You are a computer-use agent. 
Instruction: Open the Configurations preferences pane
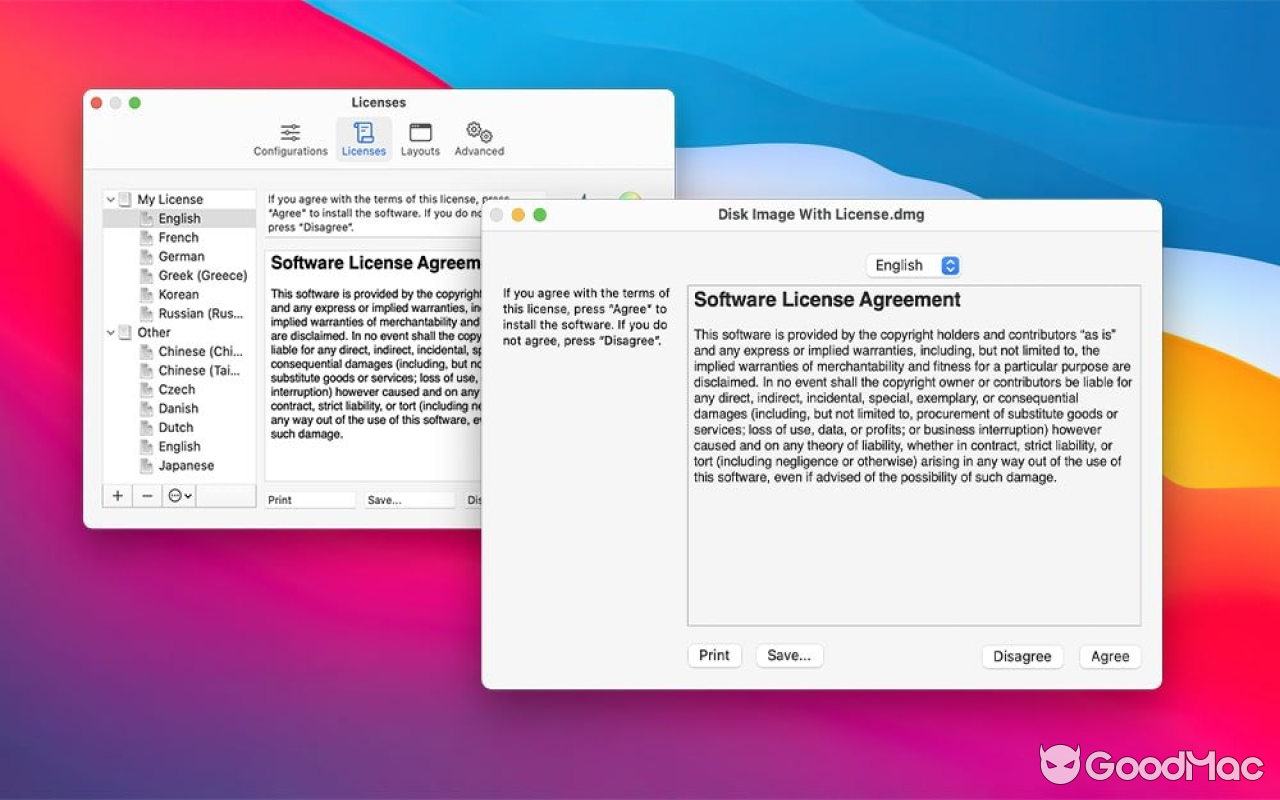(289, 138)
